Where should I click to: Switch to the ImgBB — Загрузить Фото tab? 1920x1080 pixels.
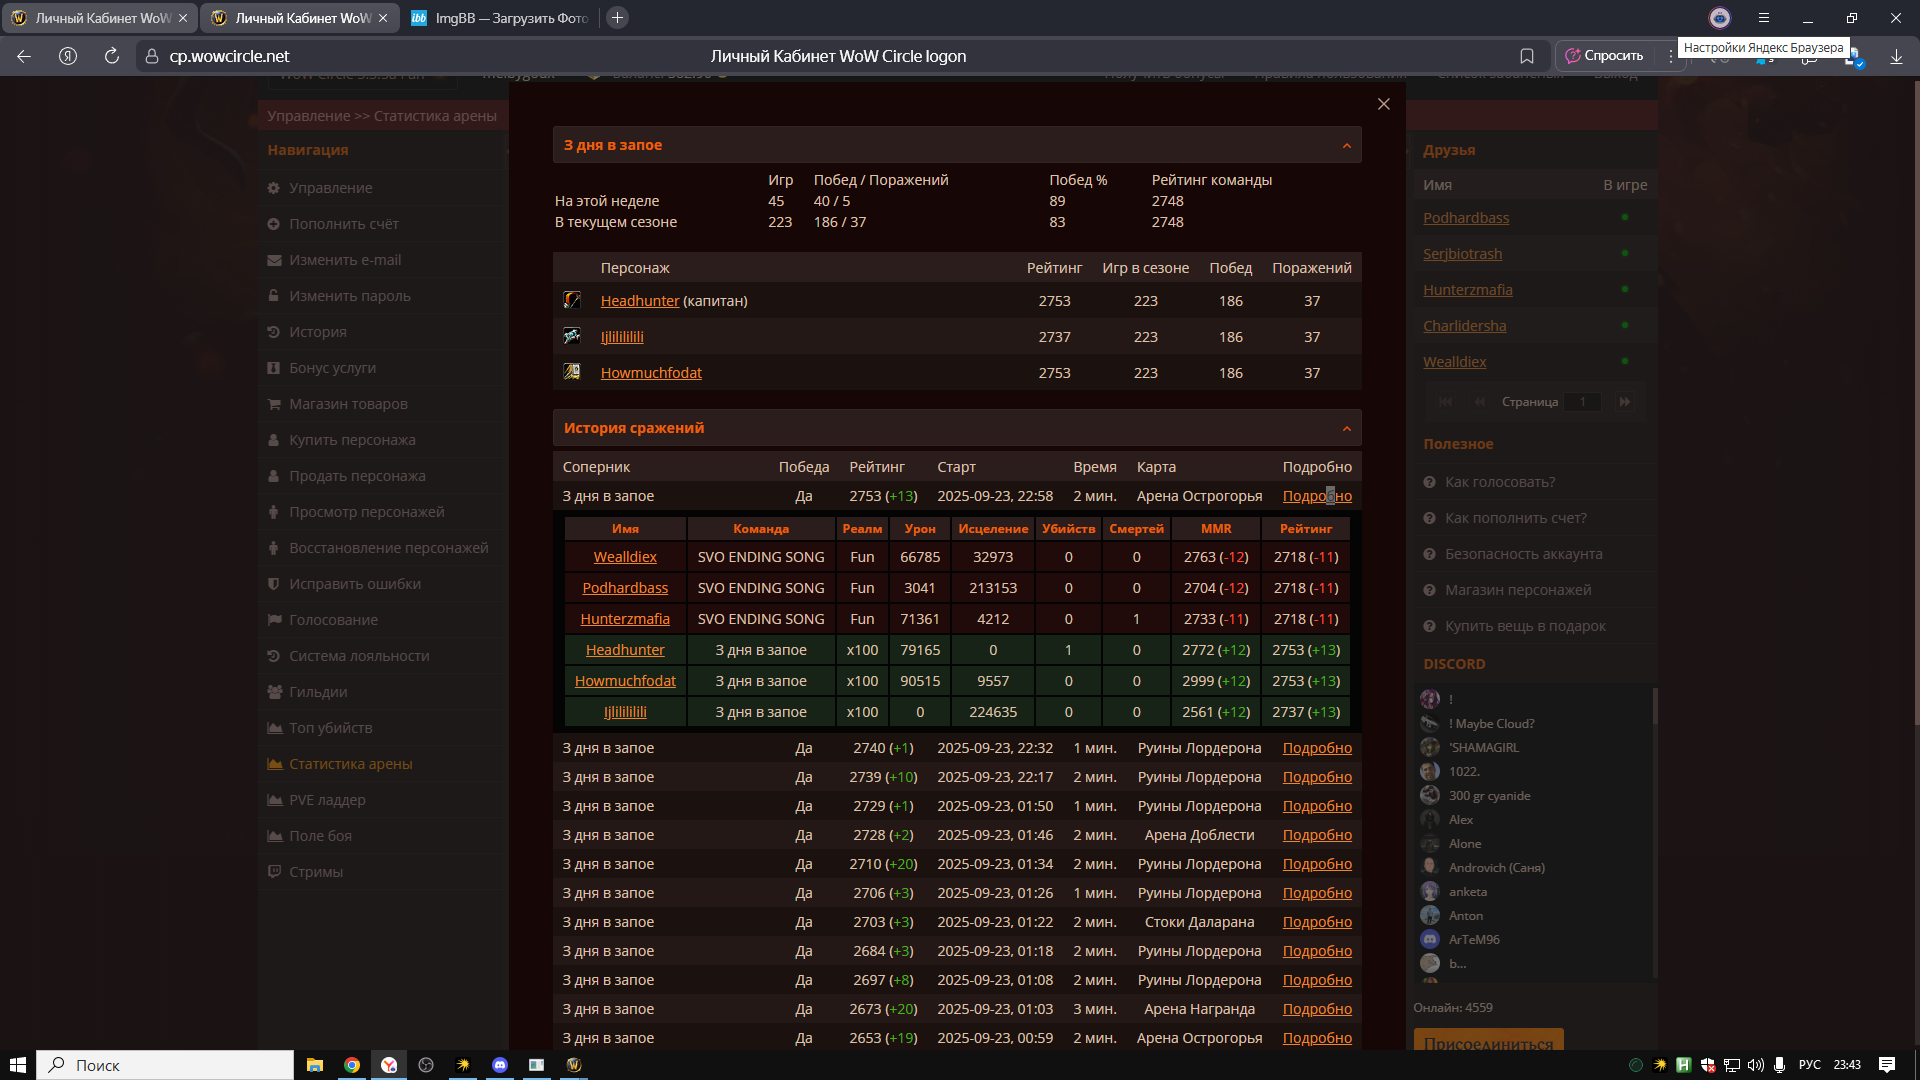click(x=499, y=18)
